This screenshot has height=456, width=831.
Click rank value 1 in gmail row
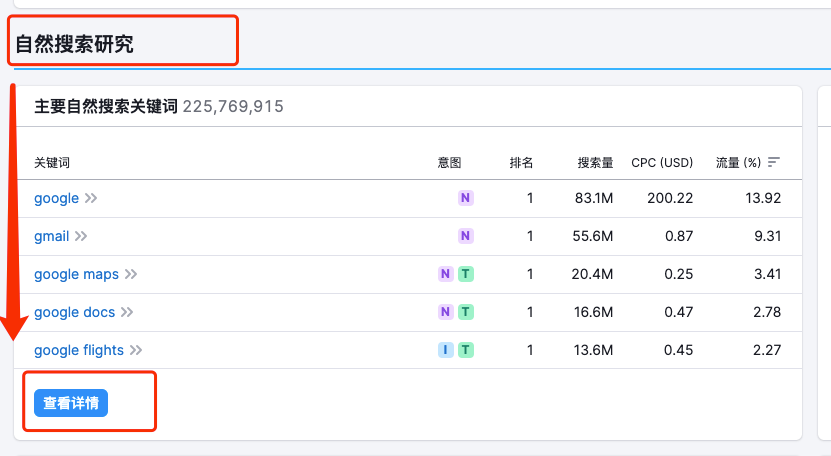click(x=529, y=236)
